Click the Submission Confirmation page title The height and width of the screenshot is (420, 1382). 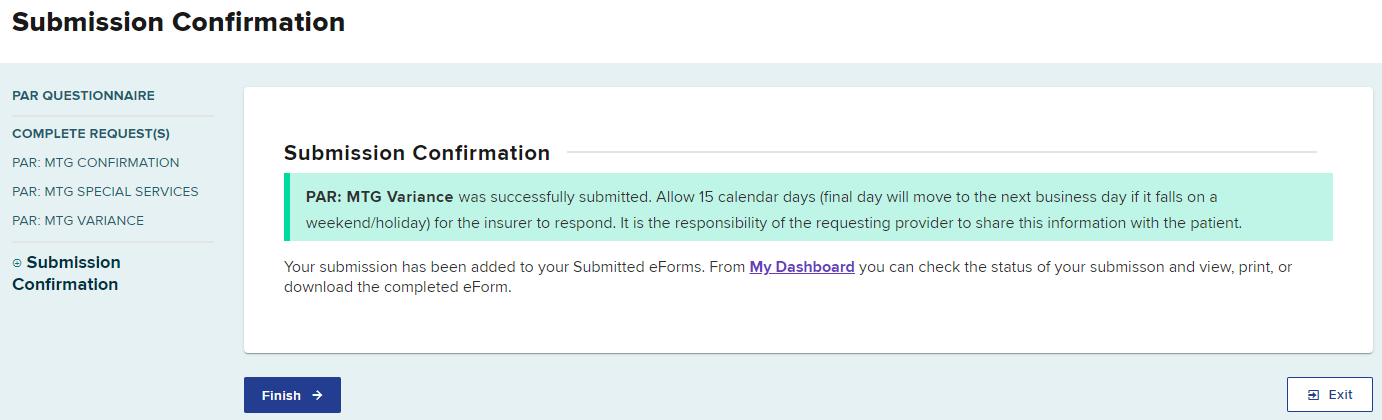coord(178,23)
